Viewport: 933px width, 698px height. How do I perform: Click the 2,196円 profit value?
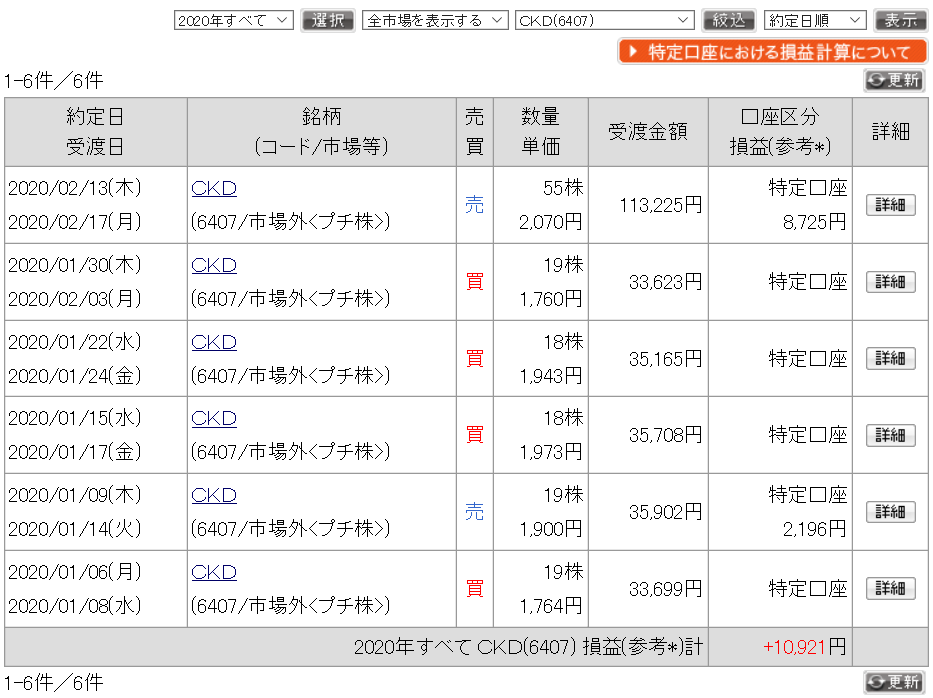tap(814, 529)
